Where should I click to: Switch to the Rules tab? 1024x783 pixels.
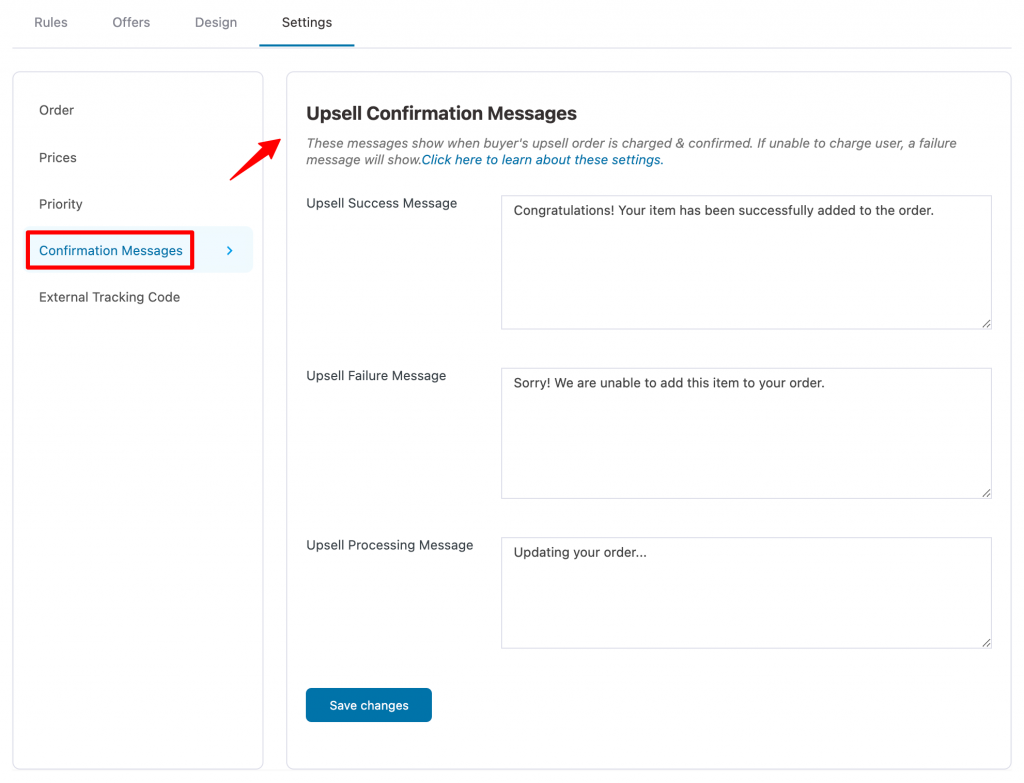pyautogui.click(x=51, y=22)
